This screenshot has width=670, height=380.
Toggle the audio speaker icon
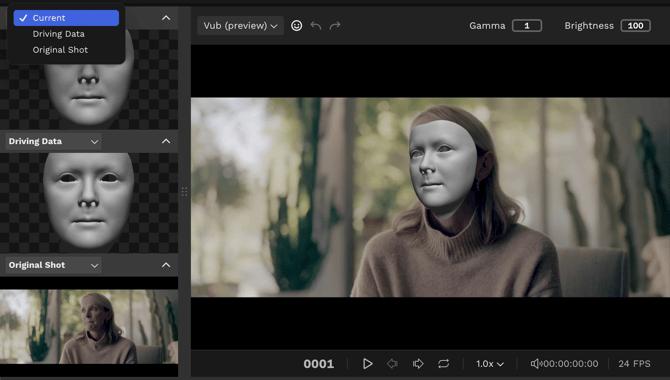[x=536, y=364]
